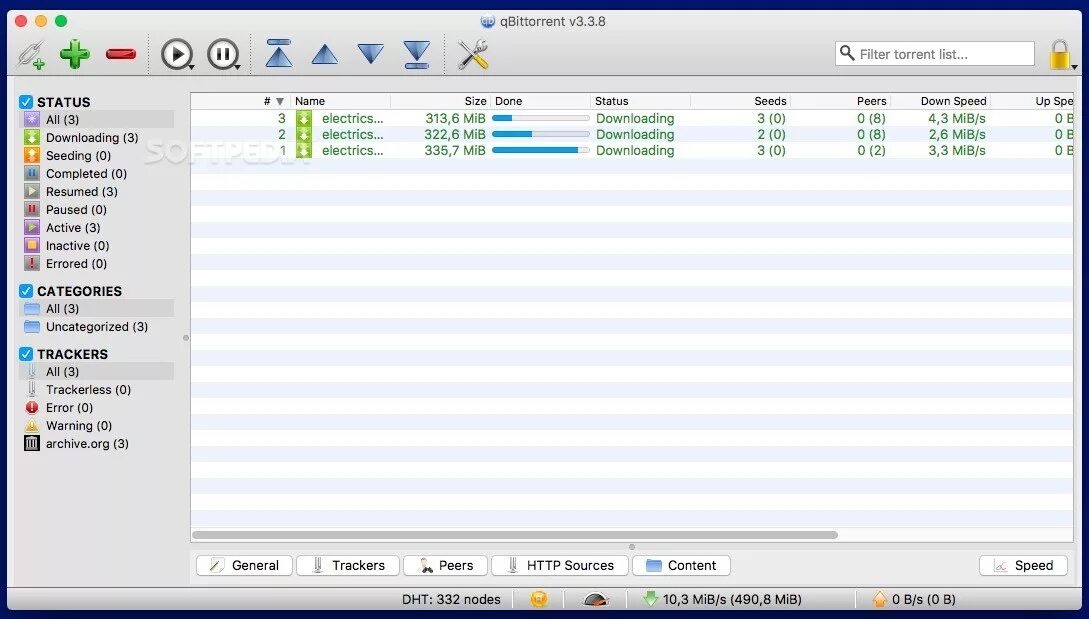The width and height of the screenshot is (1089, 619).
Task: Move torrent to bottom of queue
Action: [416, 54]
